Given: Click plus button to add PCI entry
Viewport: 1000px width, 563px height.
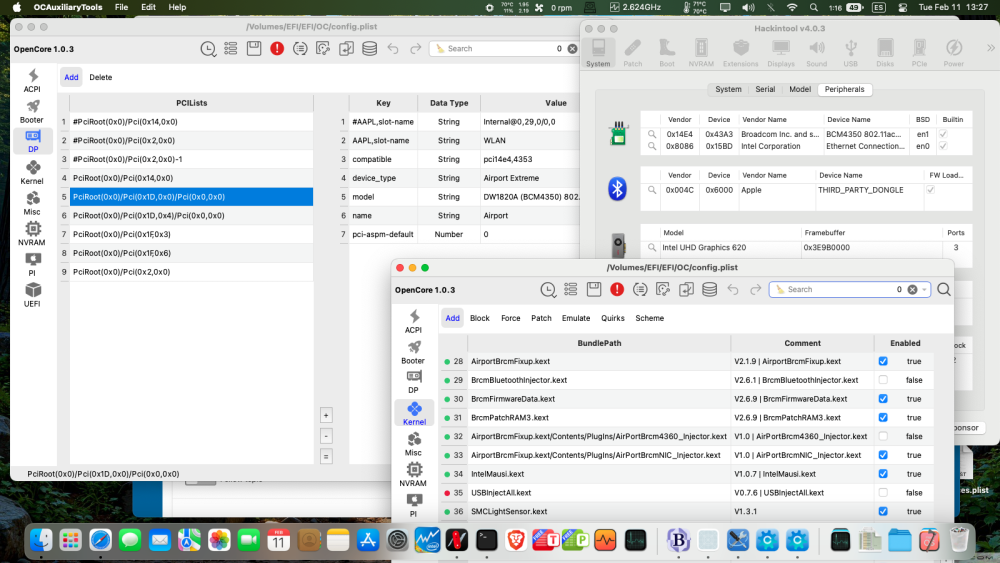Looking at the screenshot, I should point(326,416).
